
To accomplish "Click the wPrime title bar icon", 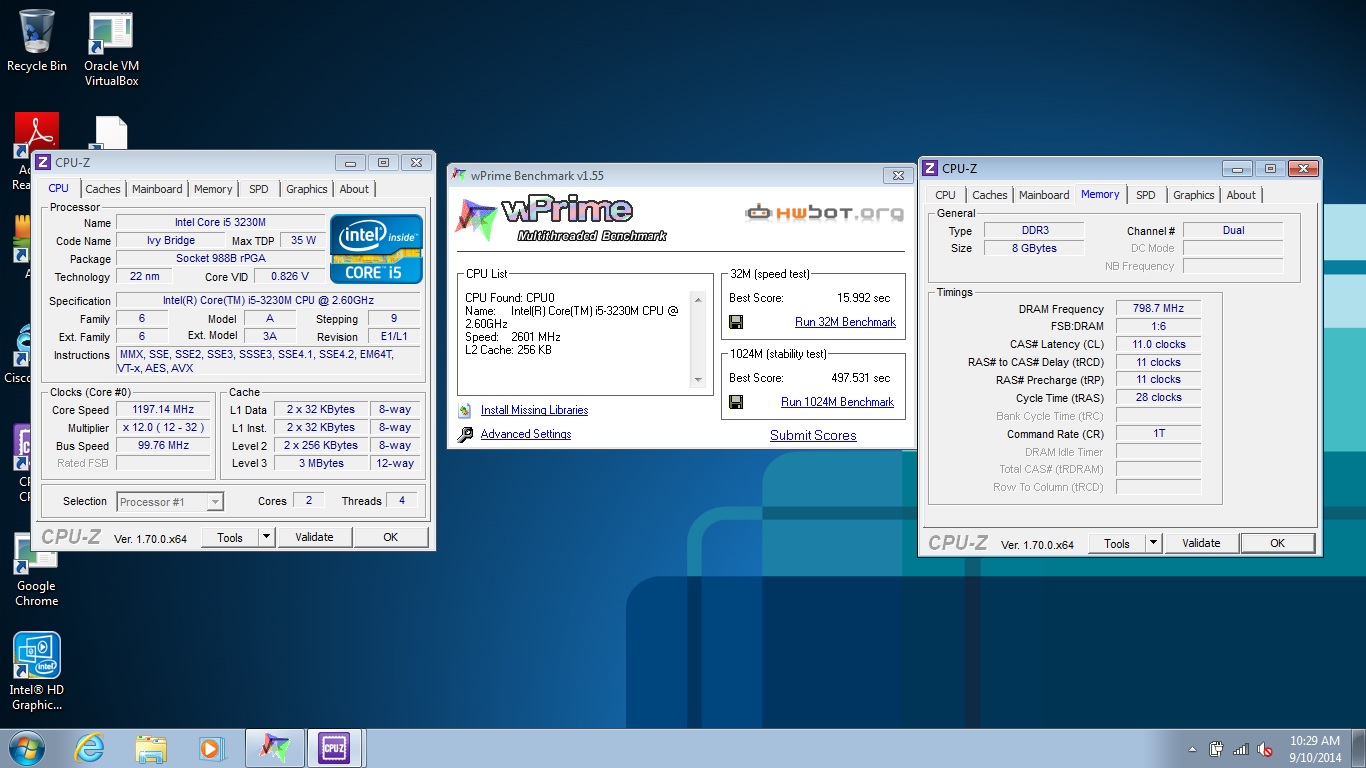I will [x=459, y=175].
